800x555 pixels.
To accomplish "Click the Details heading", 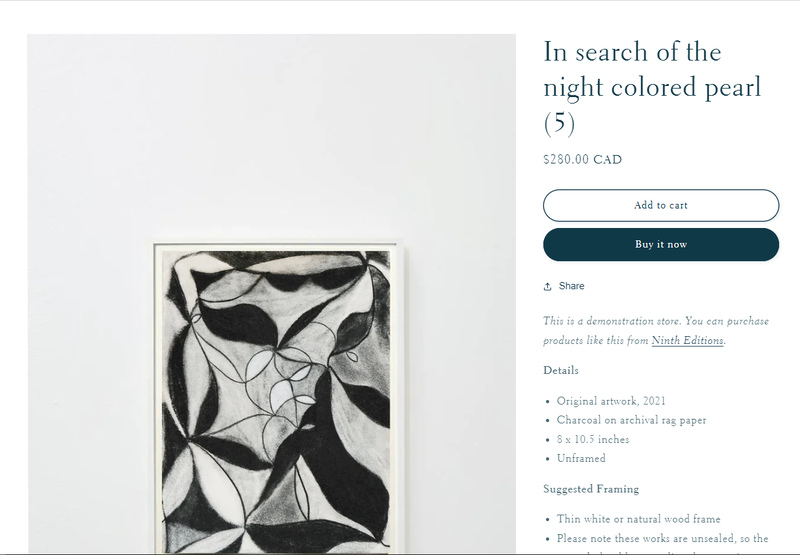I will coord(561,370).
